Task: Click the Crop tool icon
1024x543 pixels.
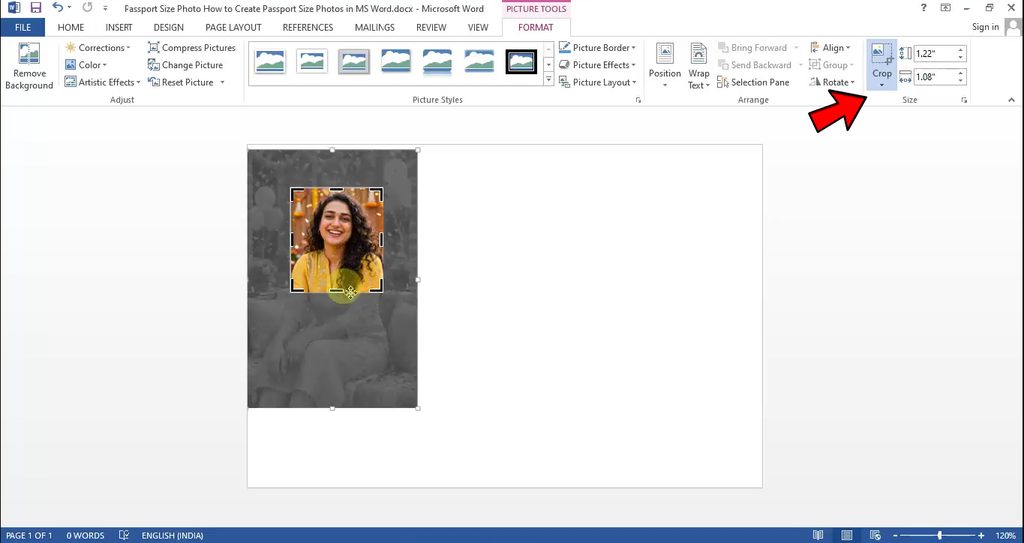Action: [882, 54]
